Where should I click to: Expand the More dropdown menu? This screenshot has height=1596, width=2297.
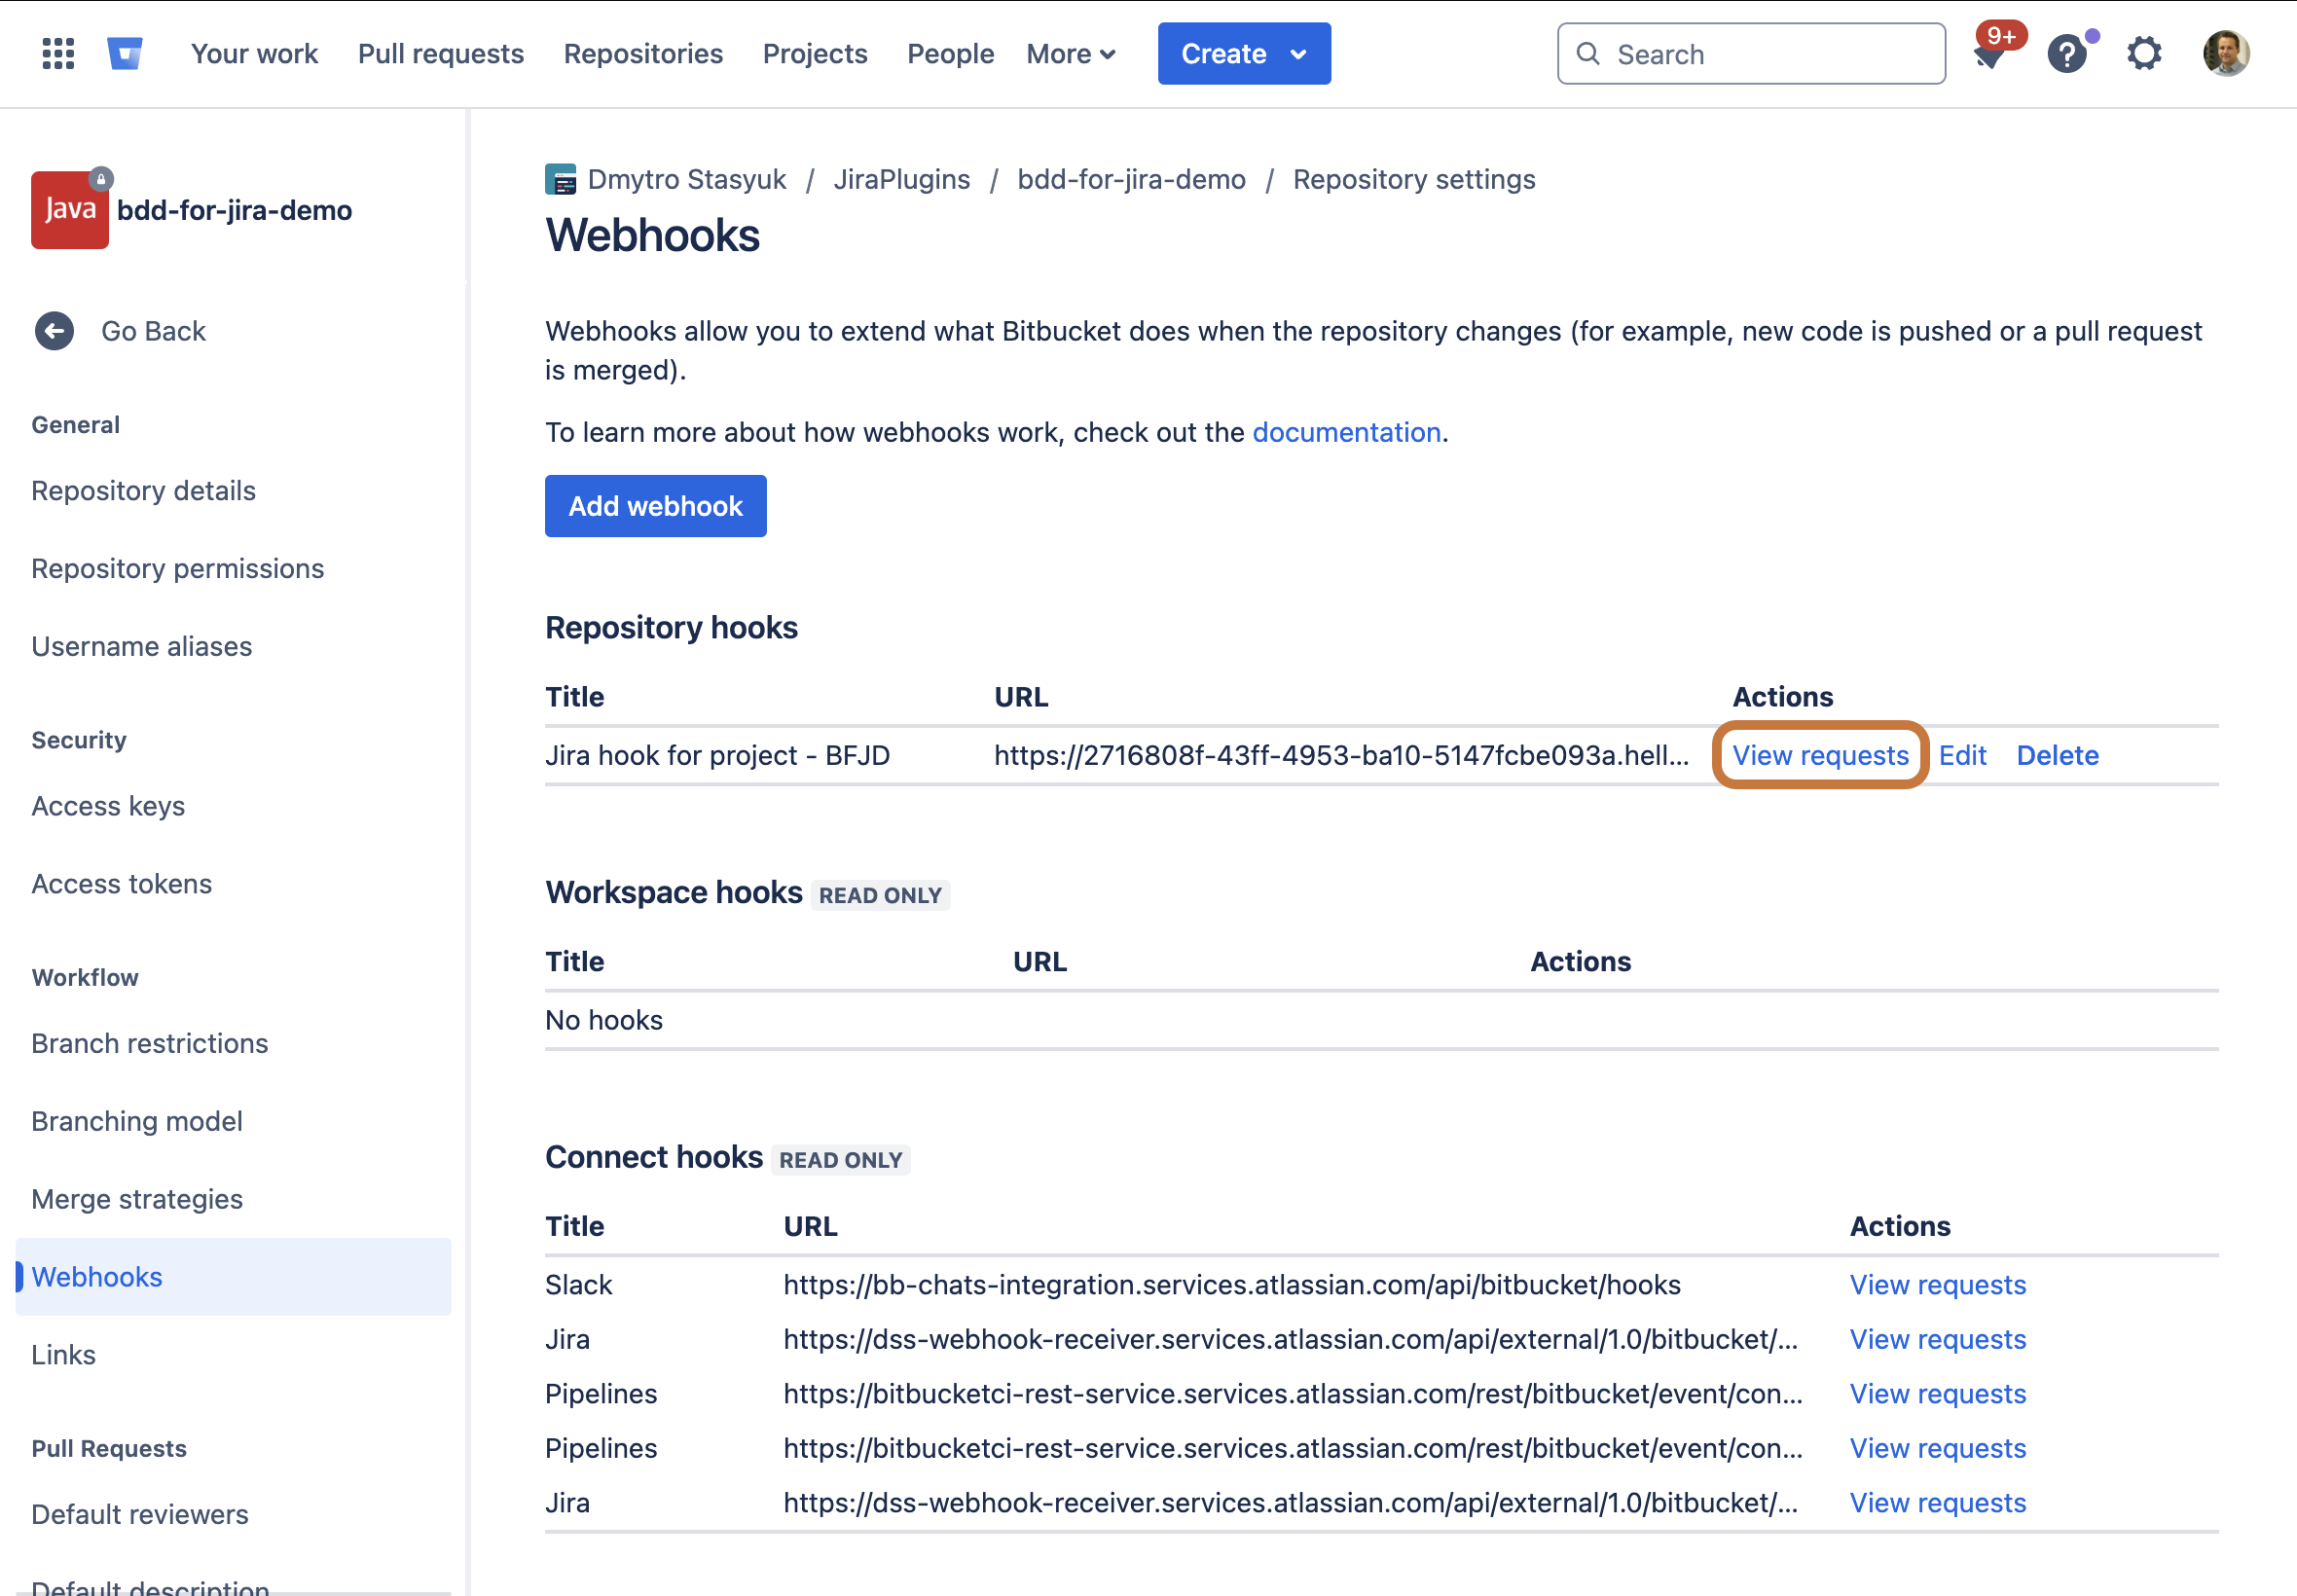[1071, 54]
